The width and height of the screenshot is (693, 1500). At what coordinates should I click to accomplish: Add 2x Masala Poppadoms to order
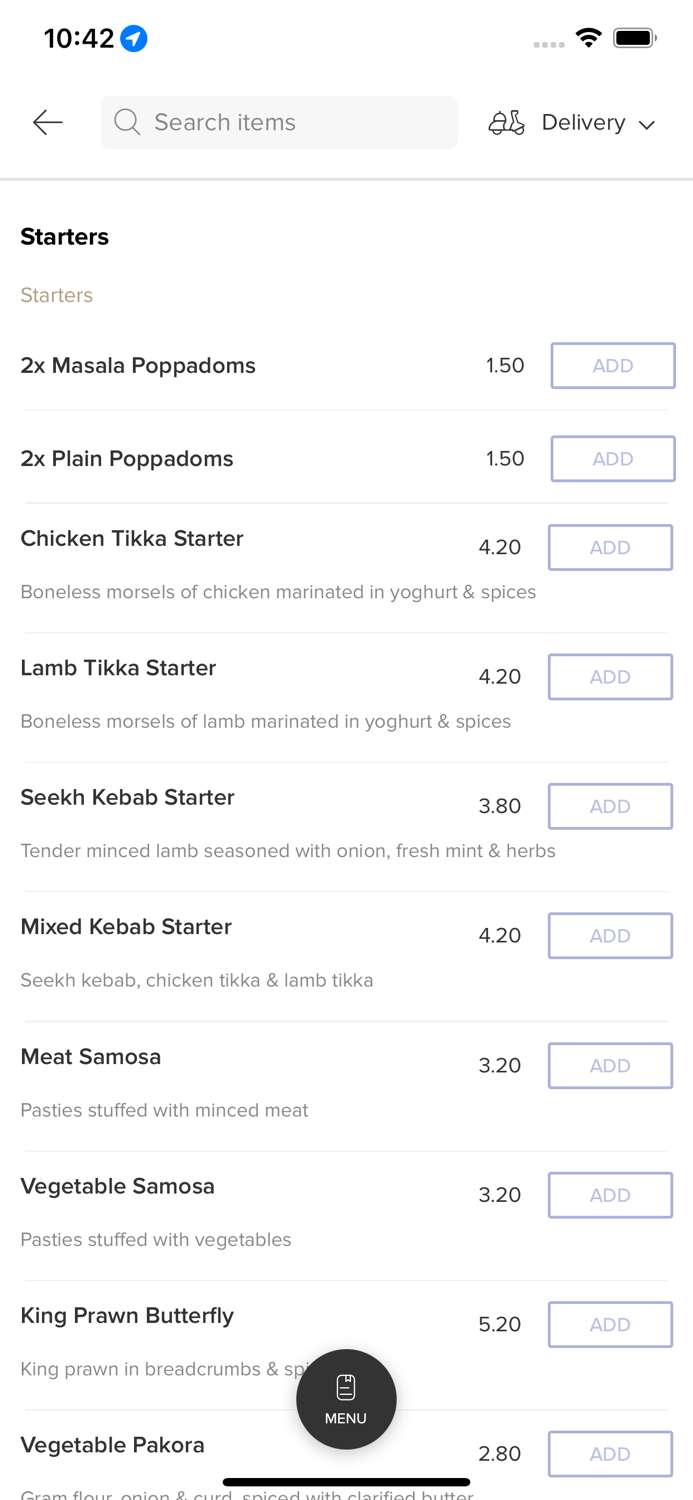612,366
